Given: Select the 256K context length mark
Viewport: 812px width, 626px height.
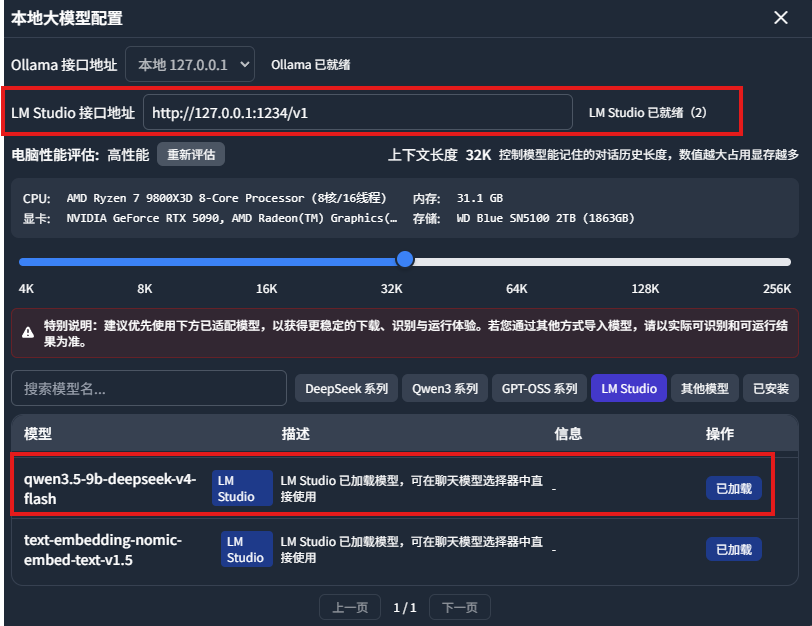Looking at the screenshot, I should 776,288.
